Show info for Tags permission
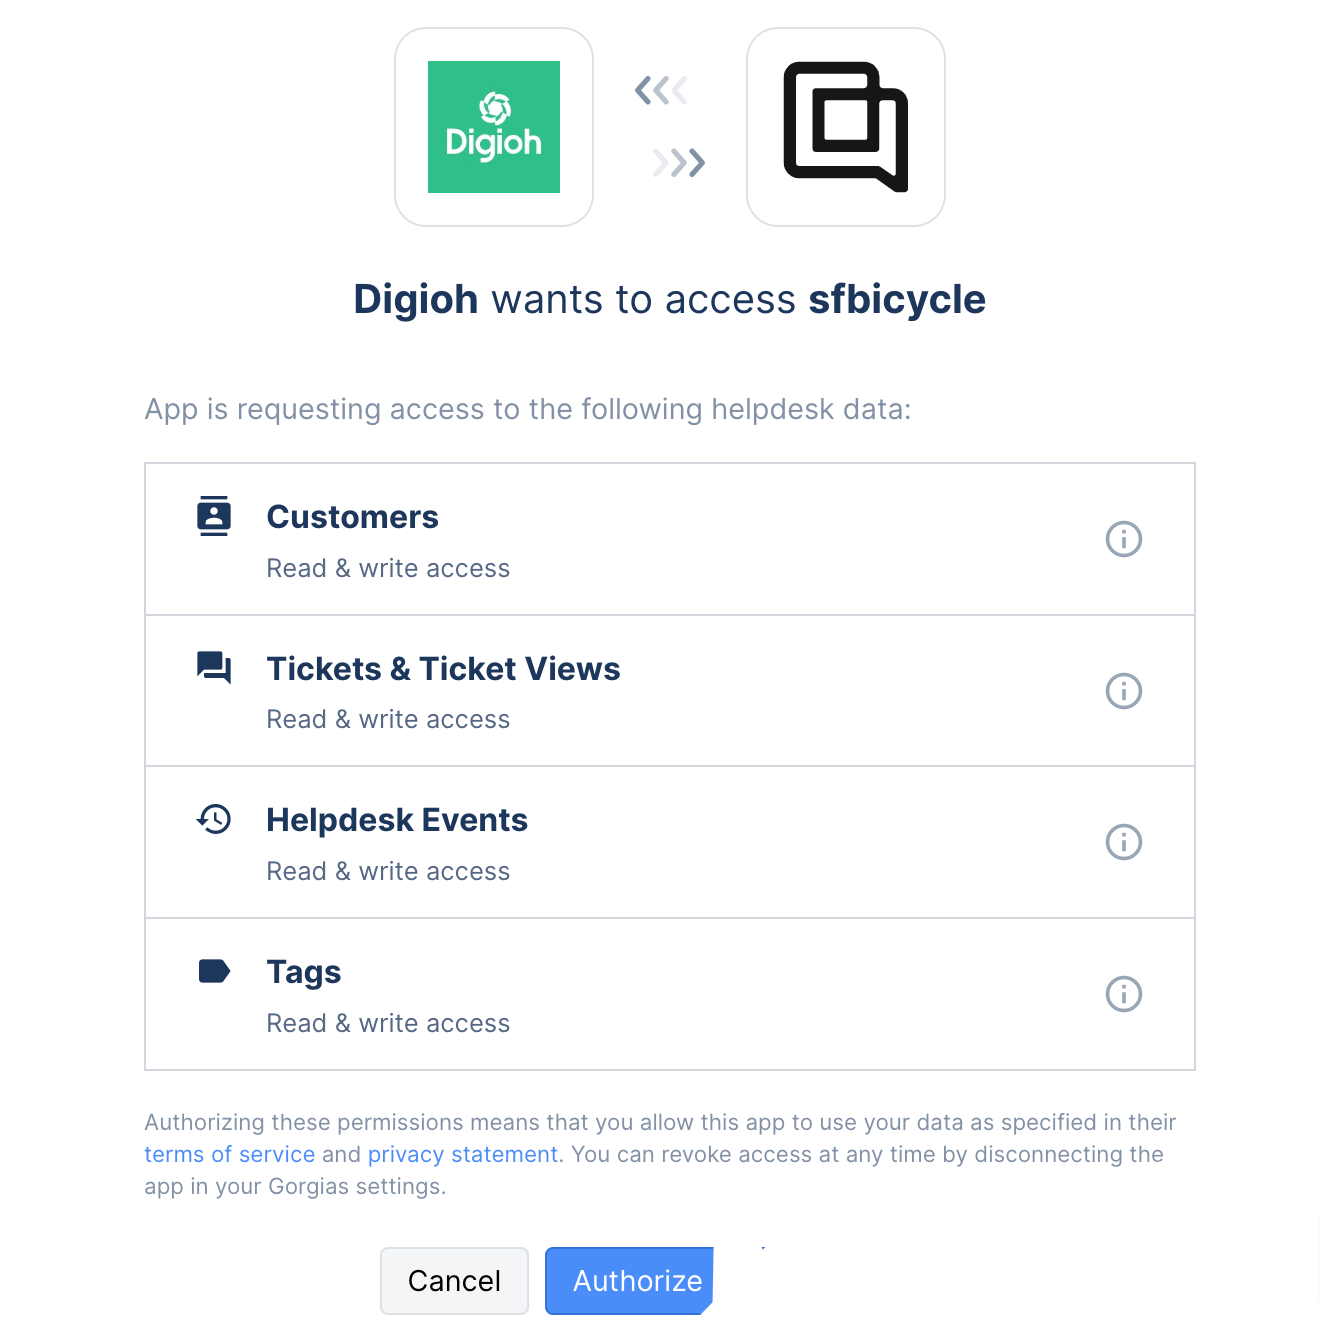The width and height of the screenshot is (1320, 1340). [x=1123, y=994]
